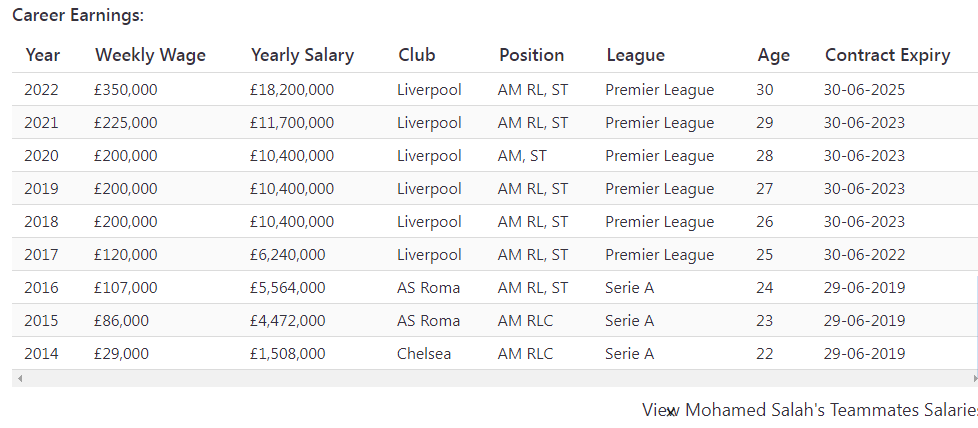Screen dimensions: 978x428
Task: Click the Age column header
Action: [x=774, y=55]
